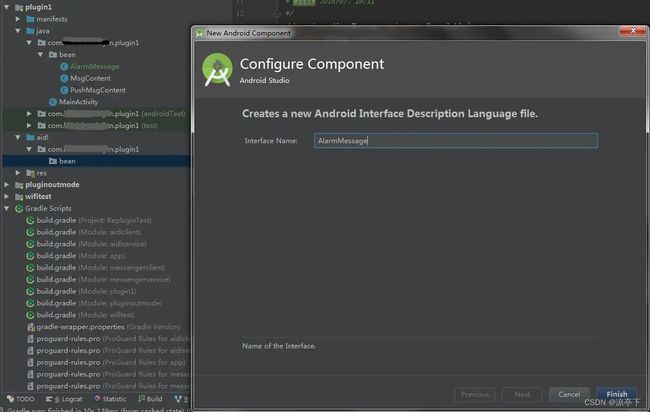650x412 pixels.
Task: Click the wifitest module icon
Action: [19, 197]
